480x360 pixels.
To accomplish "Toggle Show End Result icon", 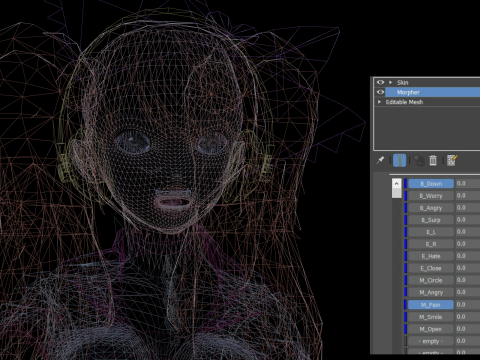I will pyautogui.click(x=399, y=160).
